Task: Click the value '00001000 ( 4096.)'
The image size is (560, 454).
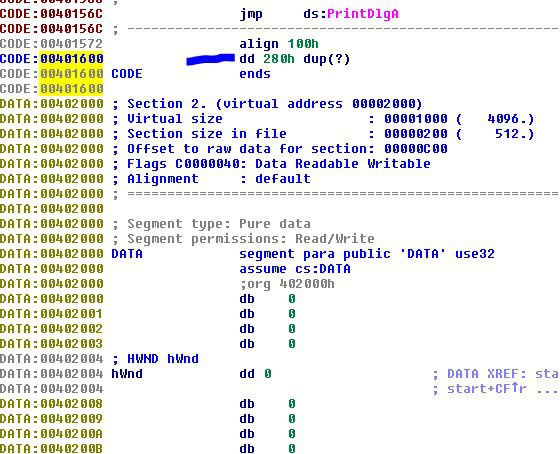Action: (459, 119)
